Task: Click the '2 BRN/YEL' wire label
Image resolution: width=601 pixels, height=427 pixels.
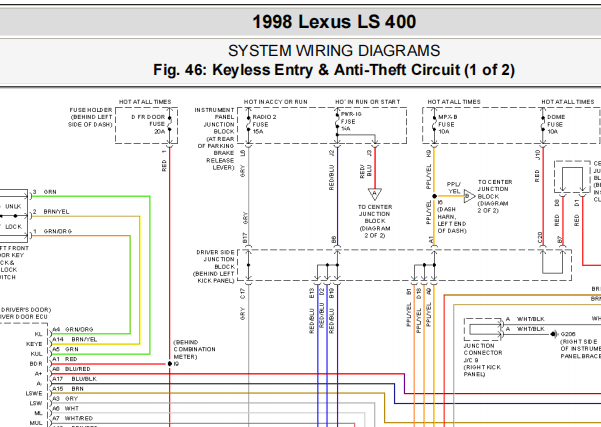Action: pos(51,212)
